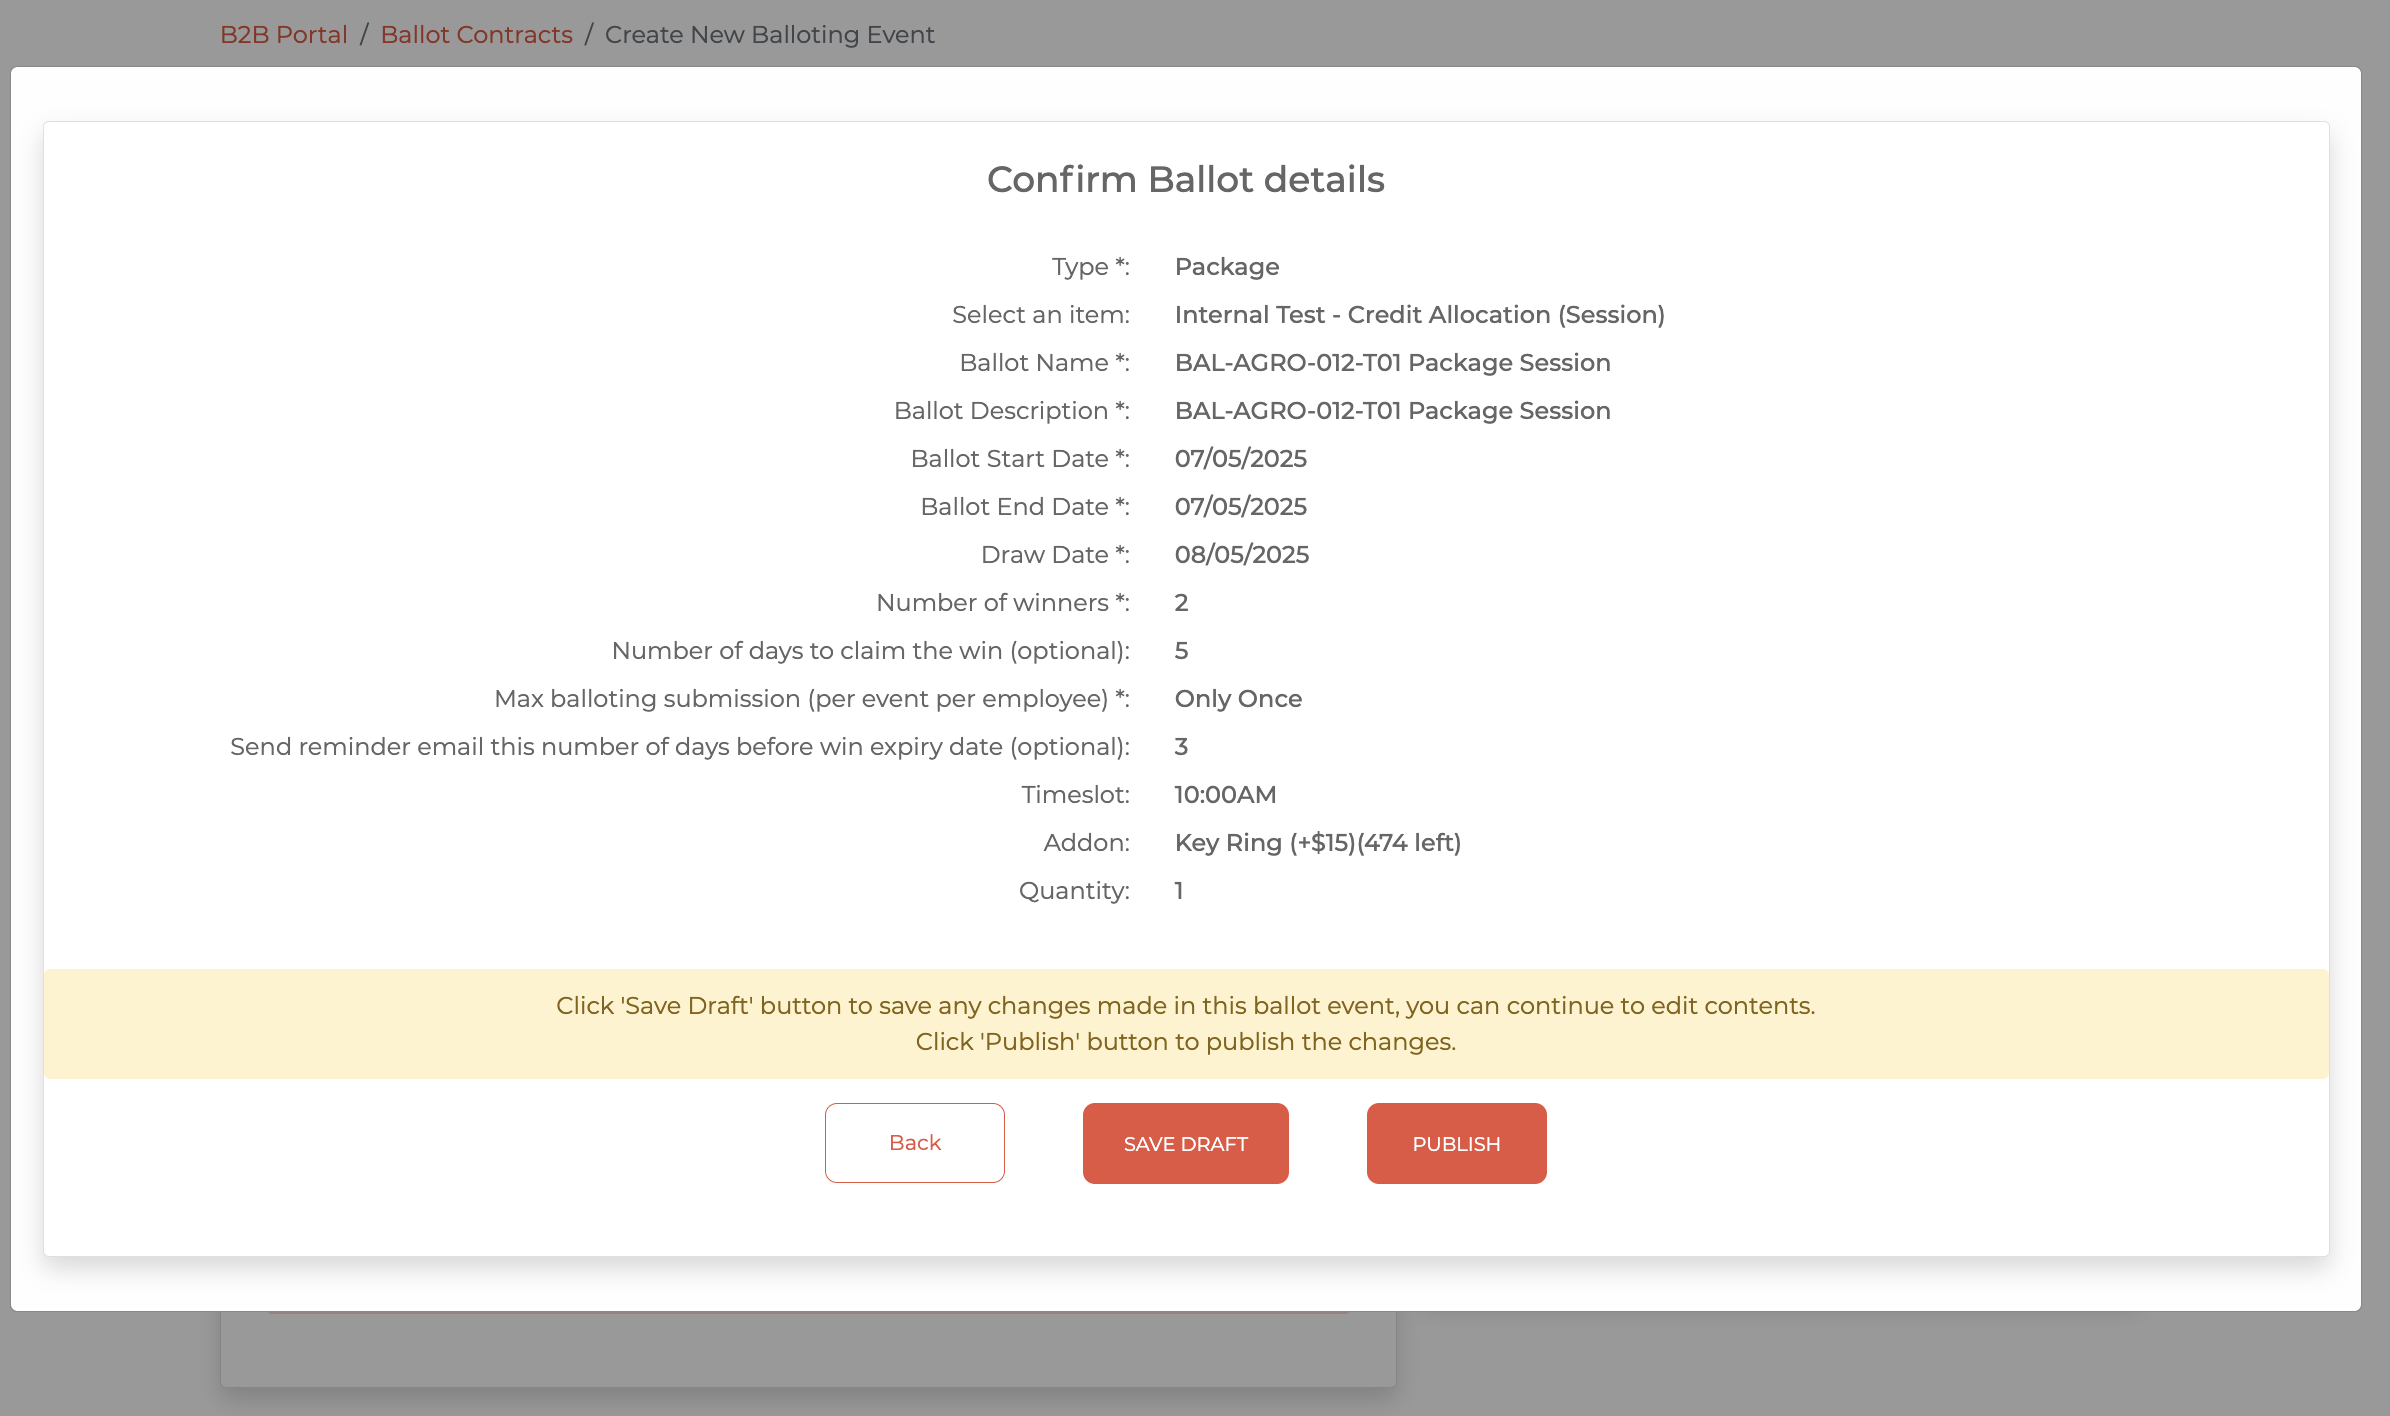2390x1416 pixels.
Task: Click the Number of winners label
Action: tap(1002, 602)
